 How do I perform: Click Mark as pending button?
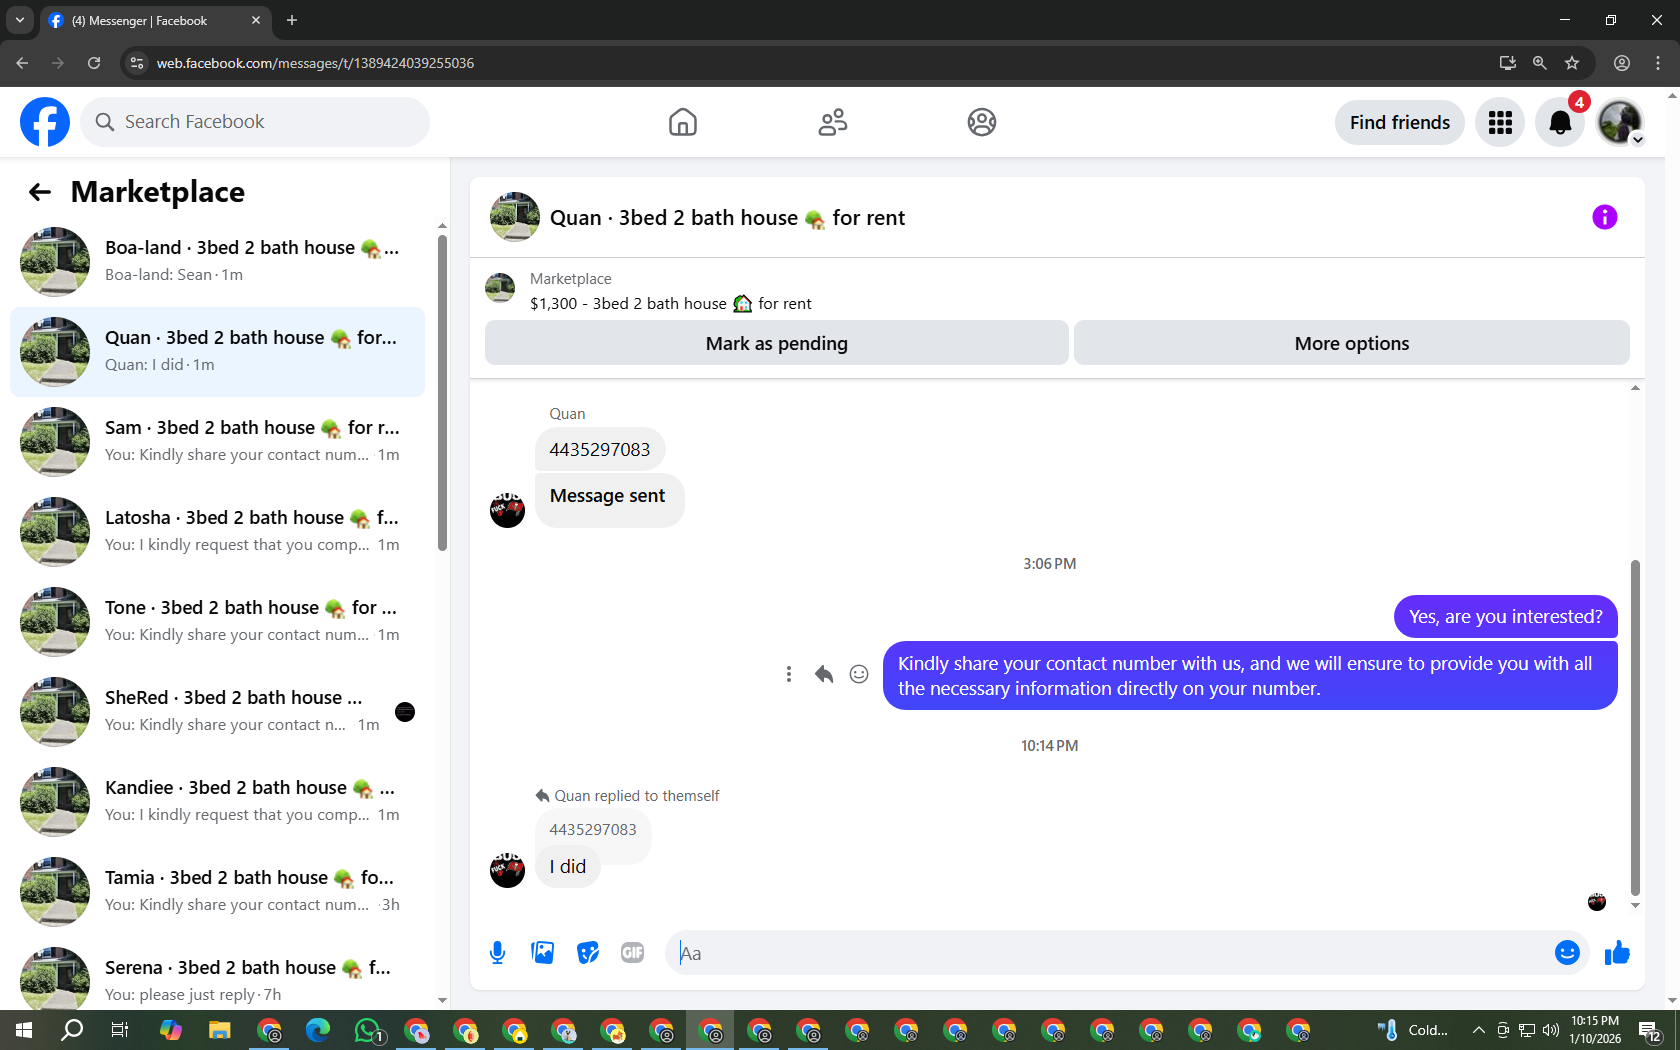tap(777, 343)
